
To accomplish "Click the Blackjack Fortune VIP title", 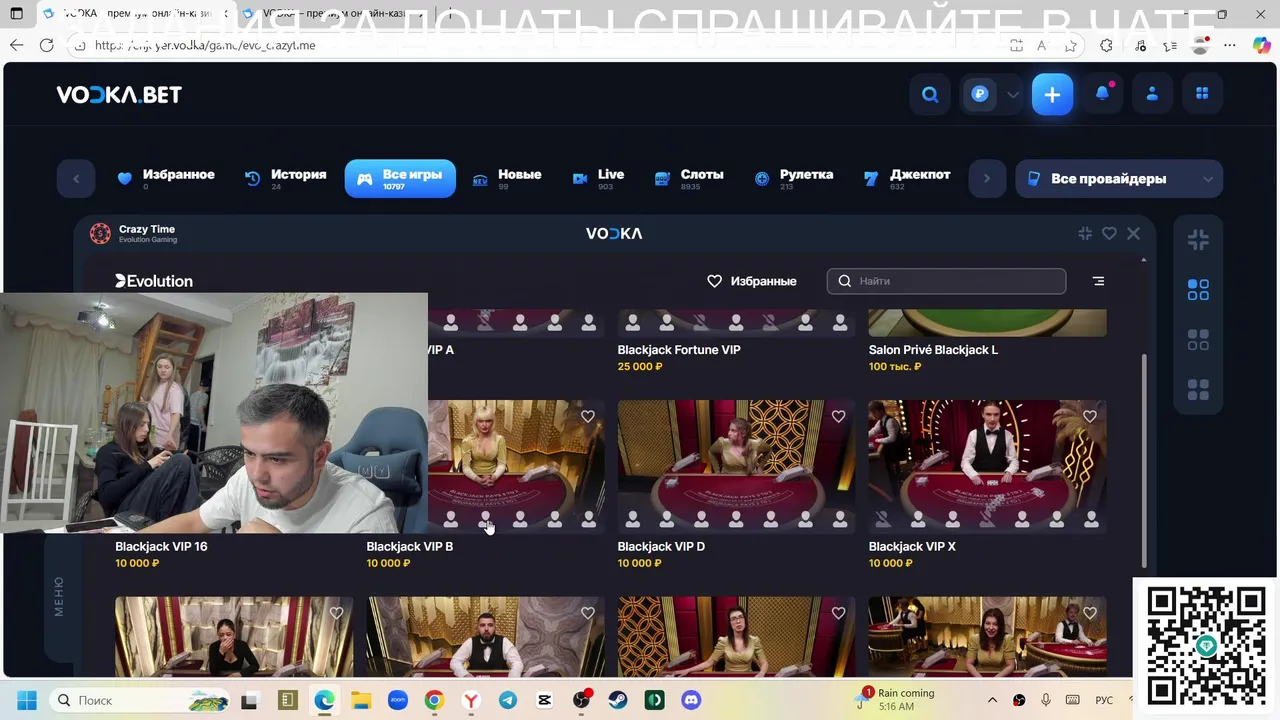I will click(679, 350).
